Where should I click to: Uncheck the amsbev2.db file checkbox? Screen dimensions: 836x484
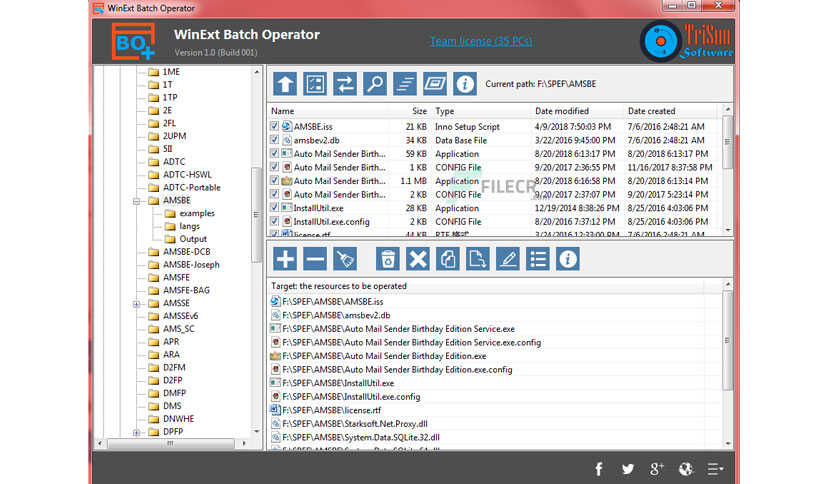(274, 140)
